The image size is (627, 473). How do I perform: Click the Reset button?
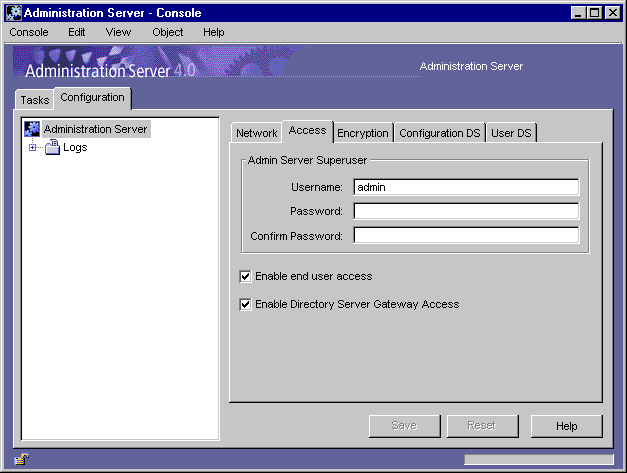(x=482, y=426)
